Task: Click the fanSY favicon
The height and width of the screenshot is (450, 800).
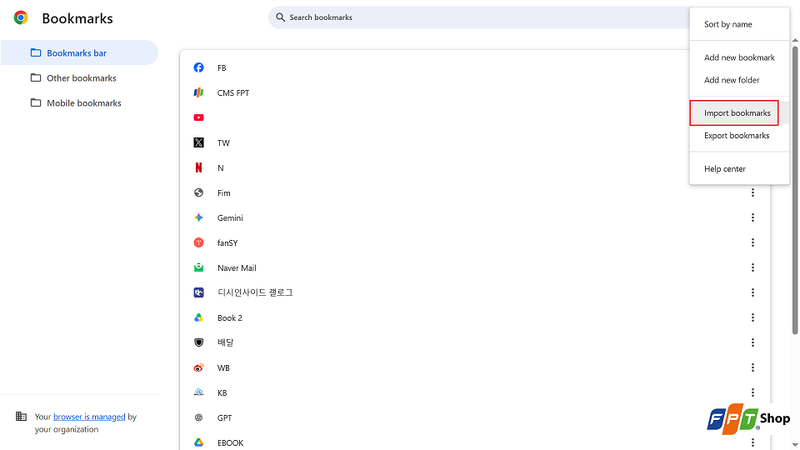Action: tap(198, 243)
